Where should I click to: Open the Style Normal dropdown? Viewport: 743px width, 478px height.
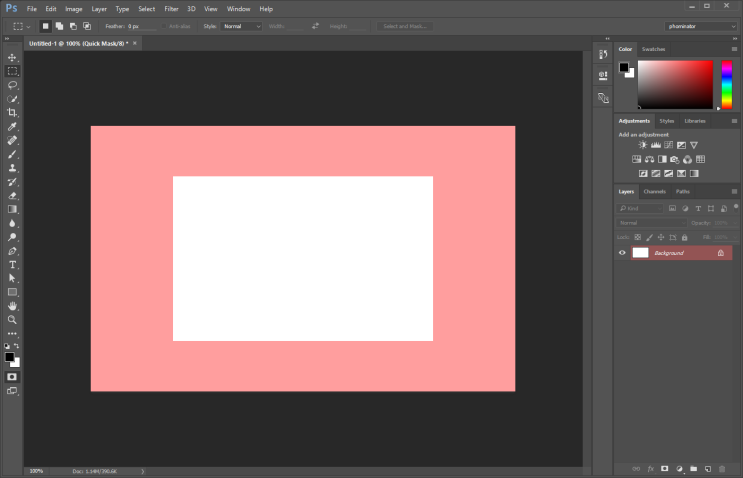coord(241,27)
